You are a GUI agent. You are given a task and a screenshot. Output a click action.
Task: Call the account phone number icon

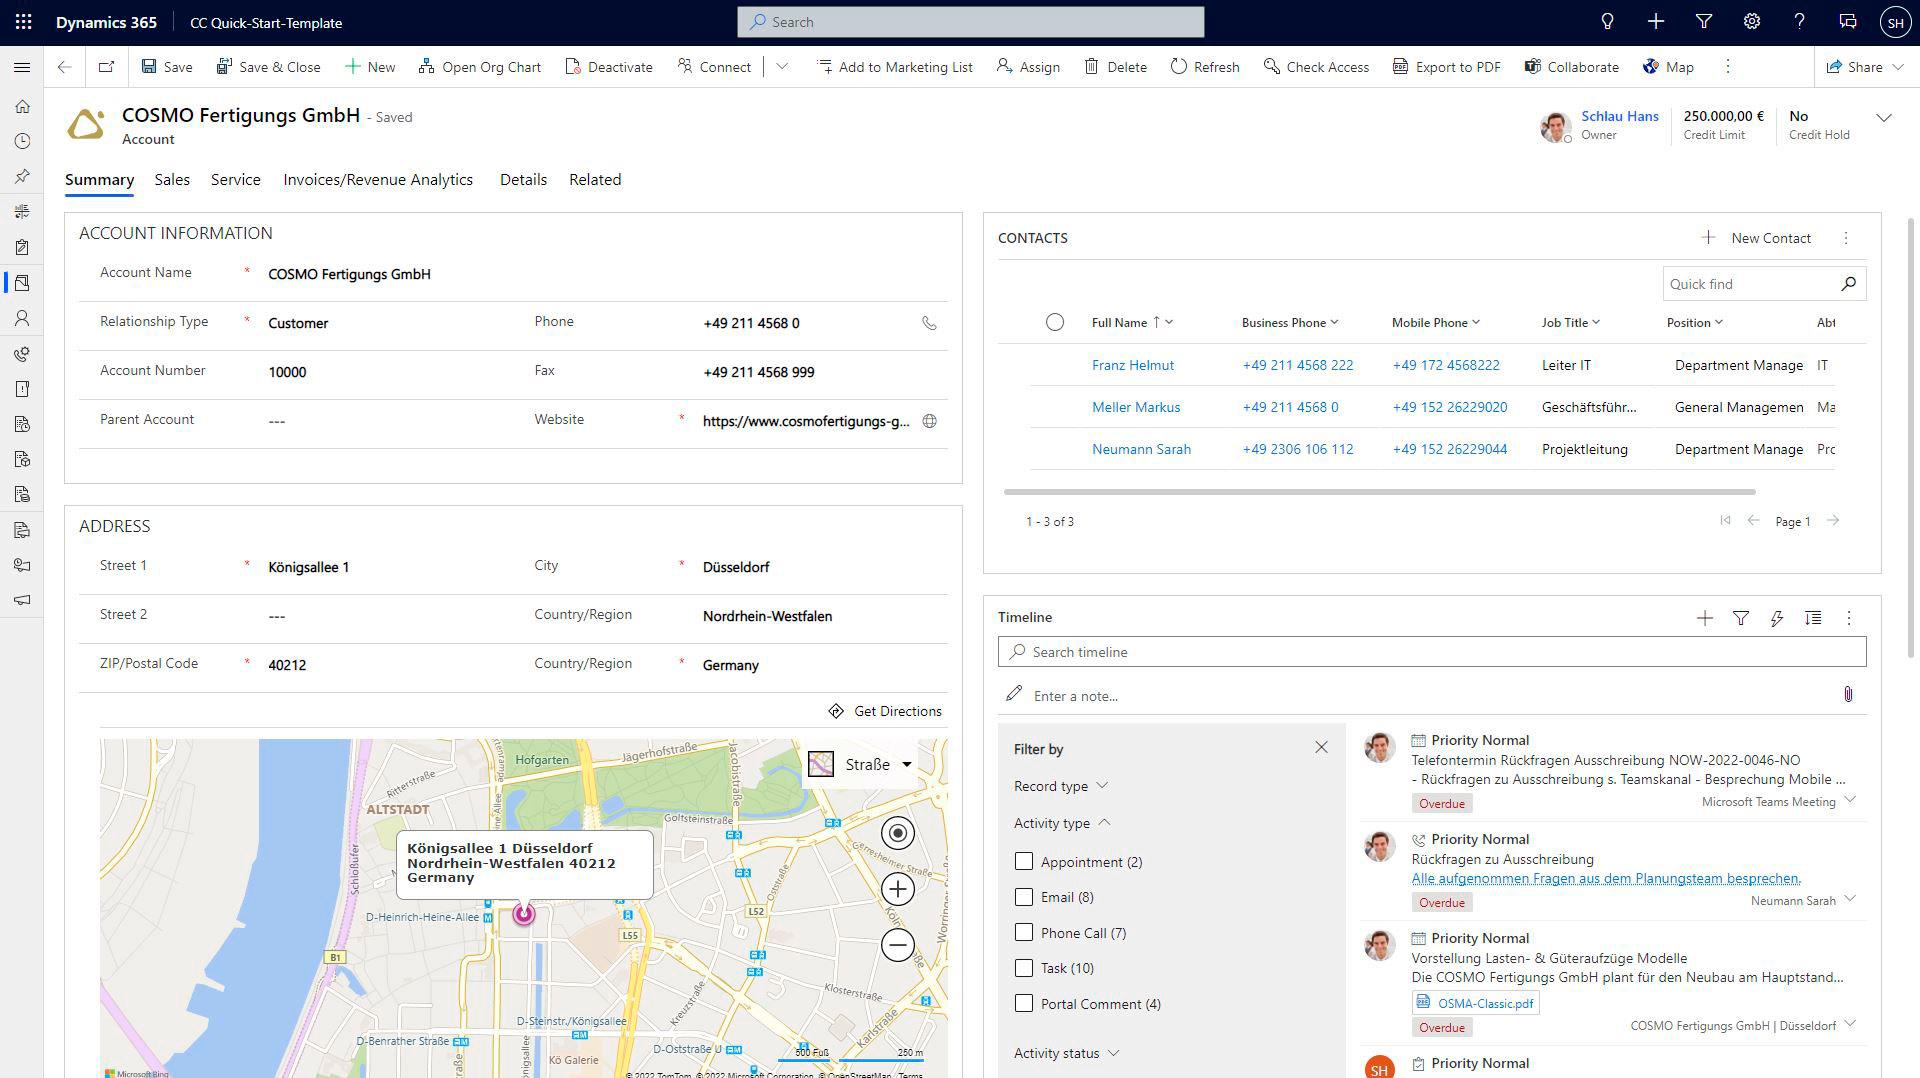tap(929, 323)
